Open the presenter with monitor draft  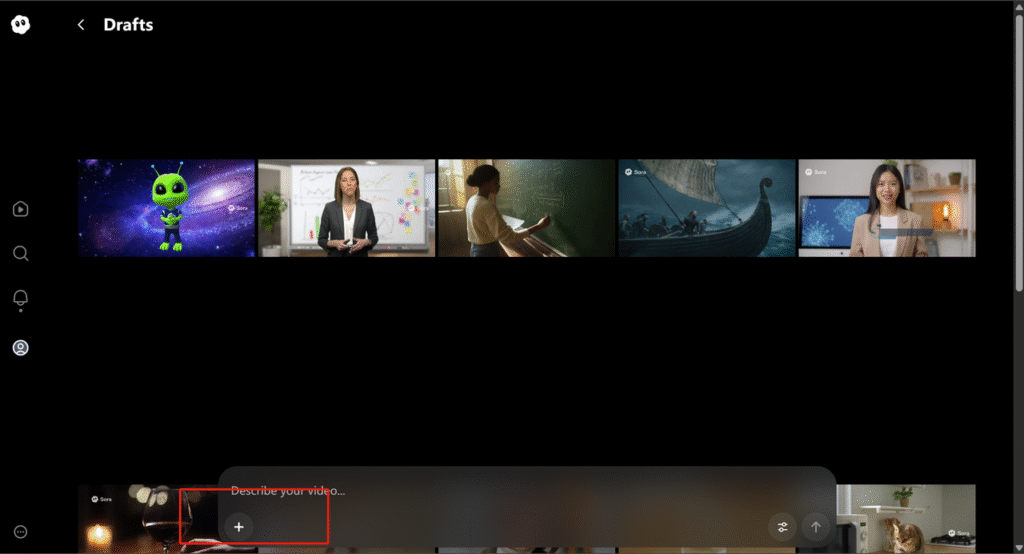click(x=886, y=208)
